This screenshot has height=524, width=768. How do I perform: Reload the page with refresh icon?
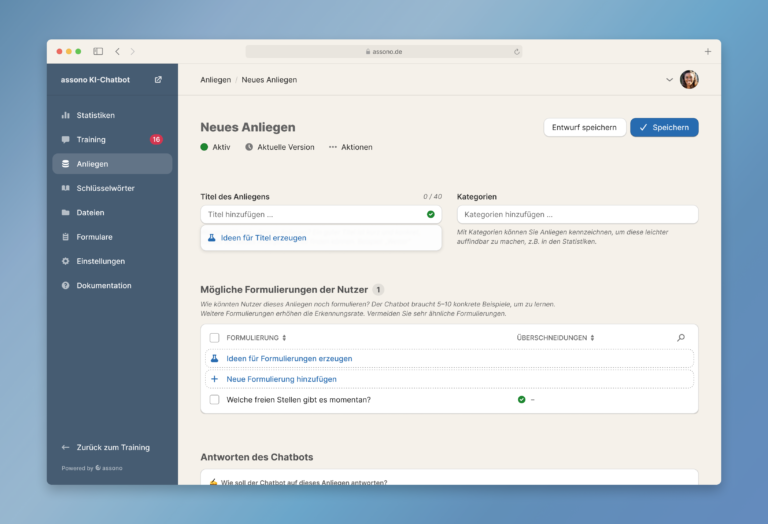(x=516, y=51)
